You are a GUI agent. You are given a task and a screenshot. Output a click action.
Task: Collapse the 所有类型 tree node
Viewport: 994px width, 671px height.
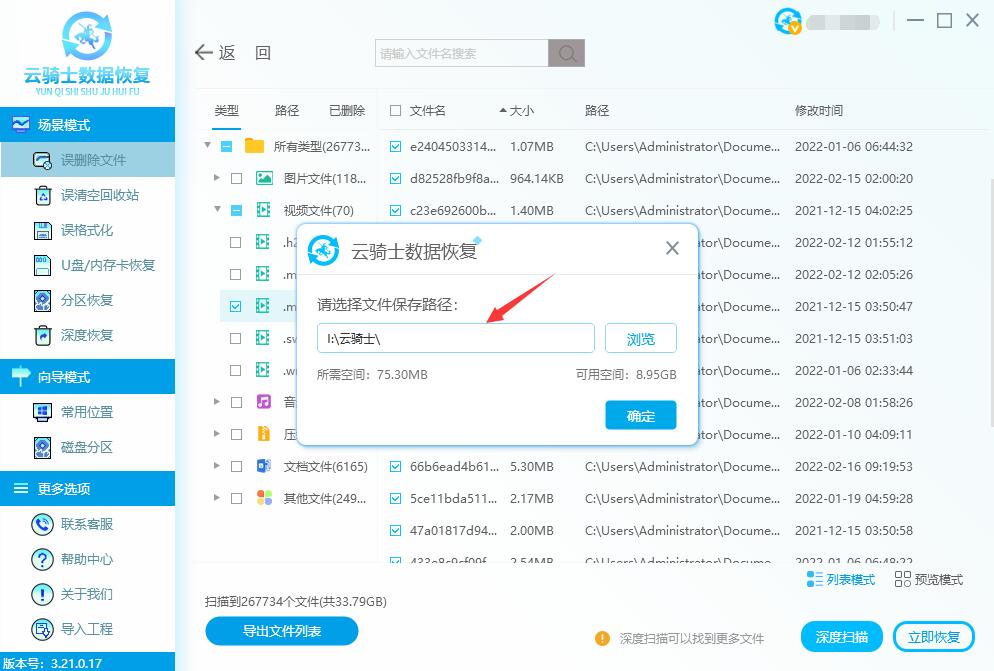tap(207, 145)
